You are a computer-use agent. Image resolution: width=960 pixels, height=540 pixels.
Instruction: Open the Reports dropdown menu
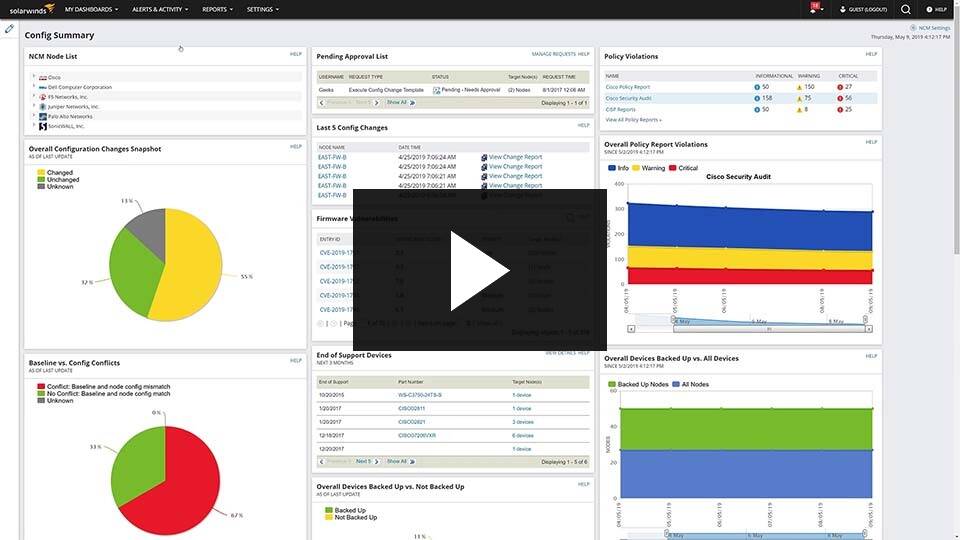click(217, 9)
